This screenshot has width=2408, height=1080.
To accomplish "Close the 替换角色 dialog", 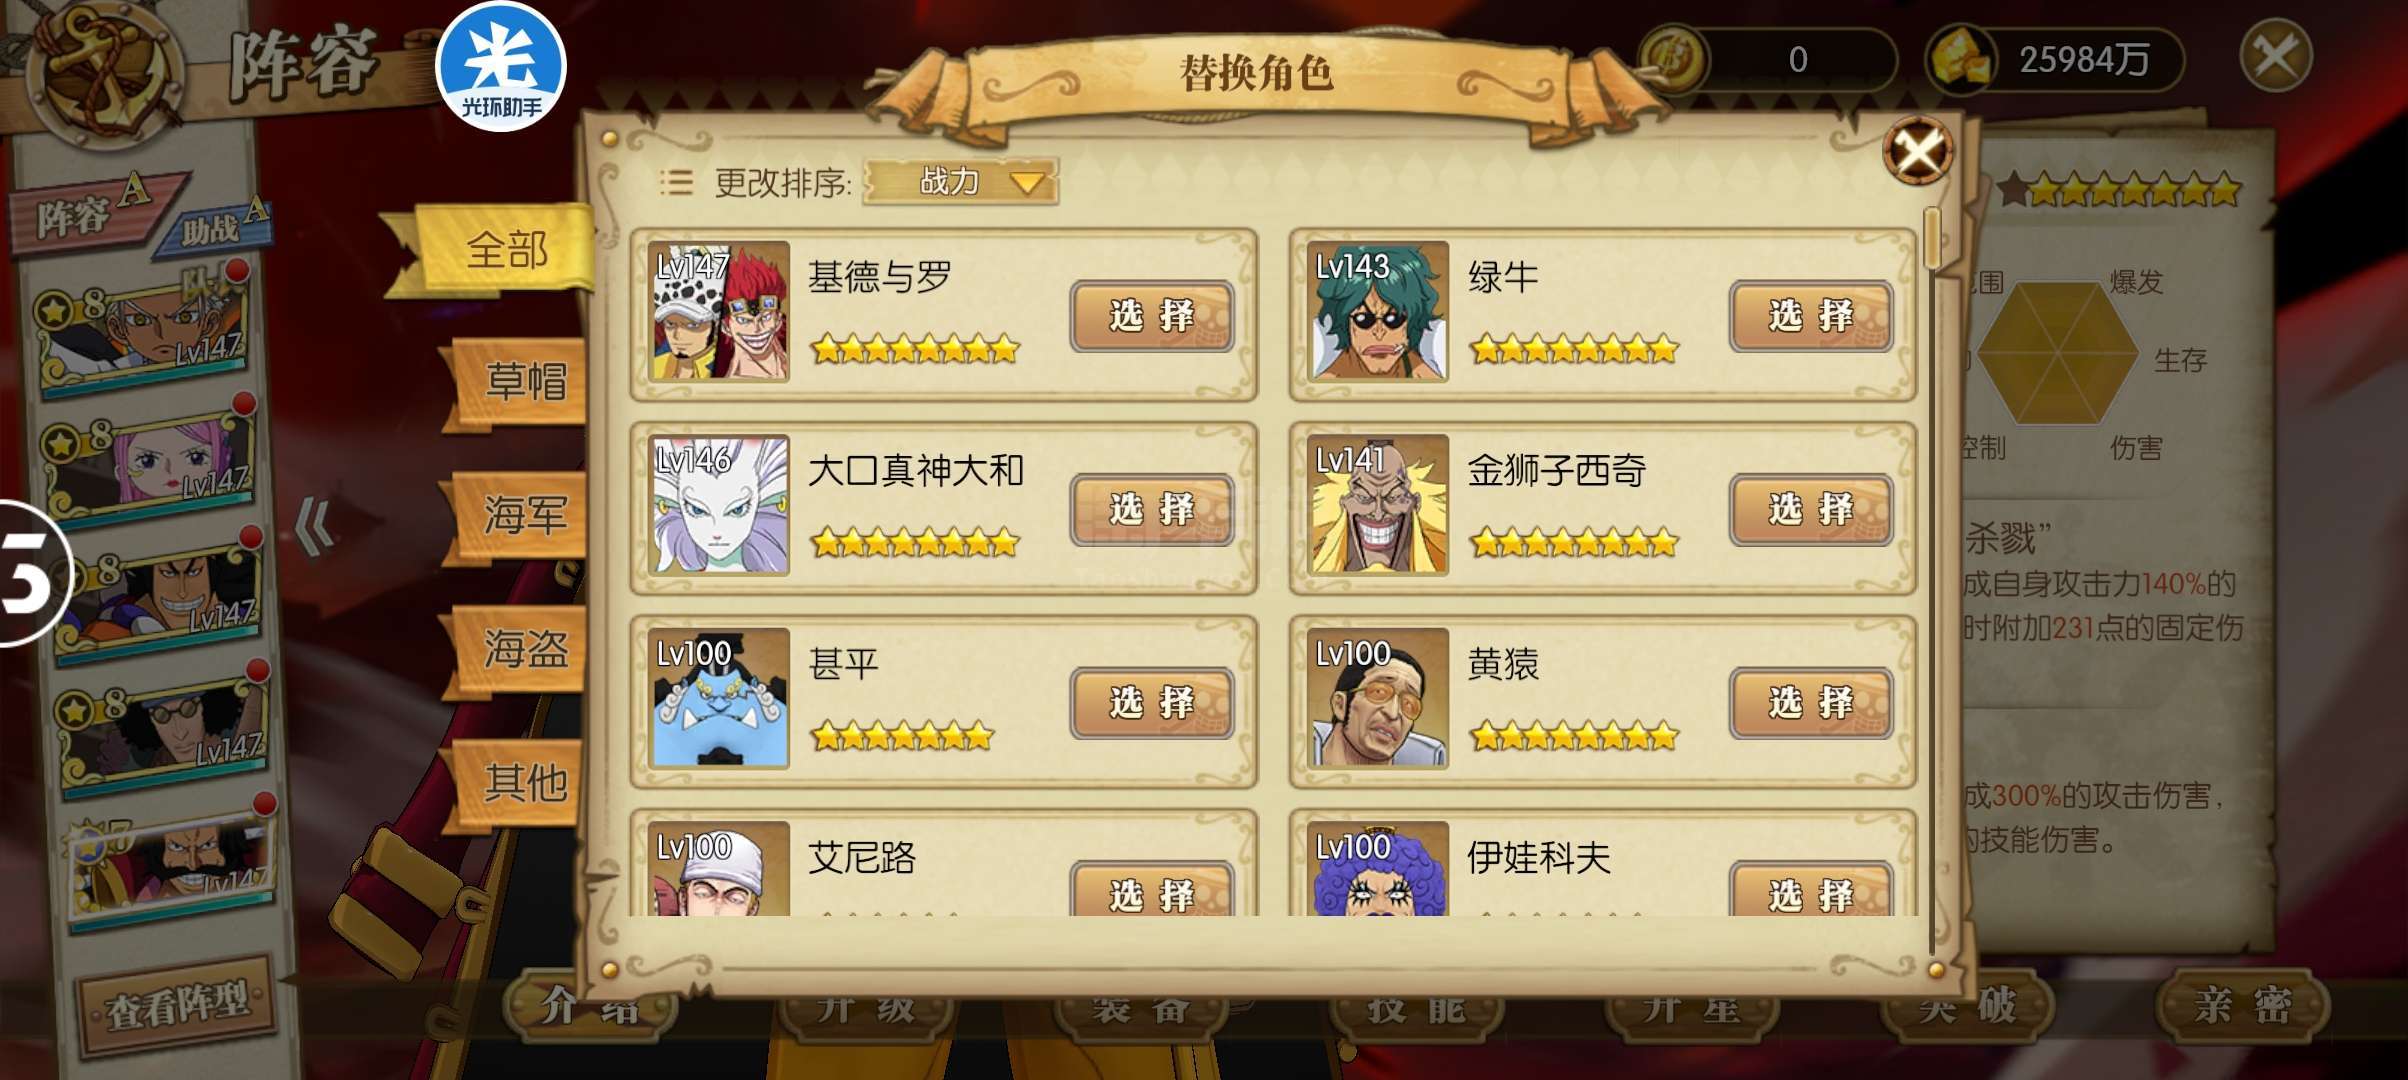I will tap(1917, 152).
